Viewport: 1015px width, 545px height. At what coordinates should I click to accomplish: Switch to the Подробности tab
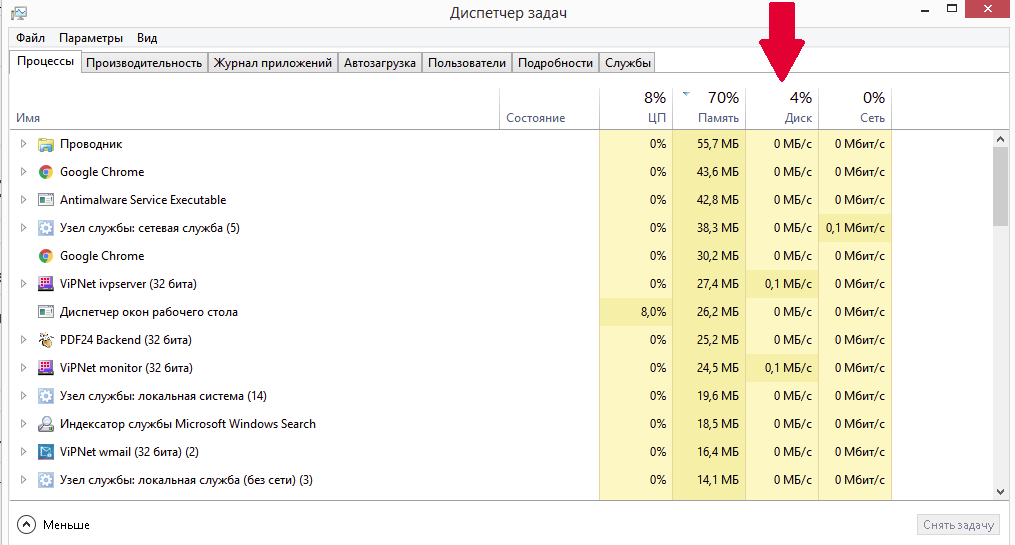coord(555,63)
